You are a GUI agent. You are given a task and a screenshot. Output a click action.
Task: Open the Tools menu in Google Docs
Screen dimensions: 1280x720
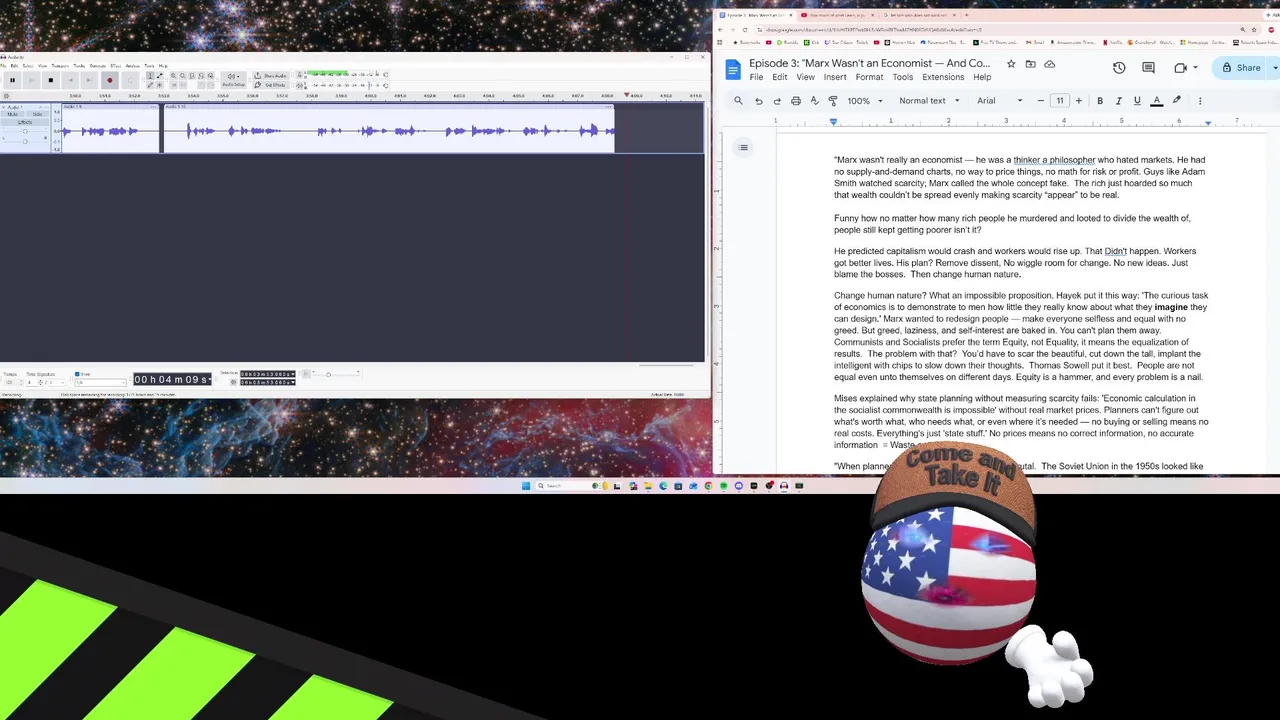click(x=903, y=77)
